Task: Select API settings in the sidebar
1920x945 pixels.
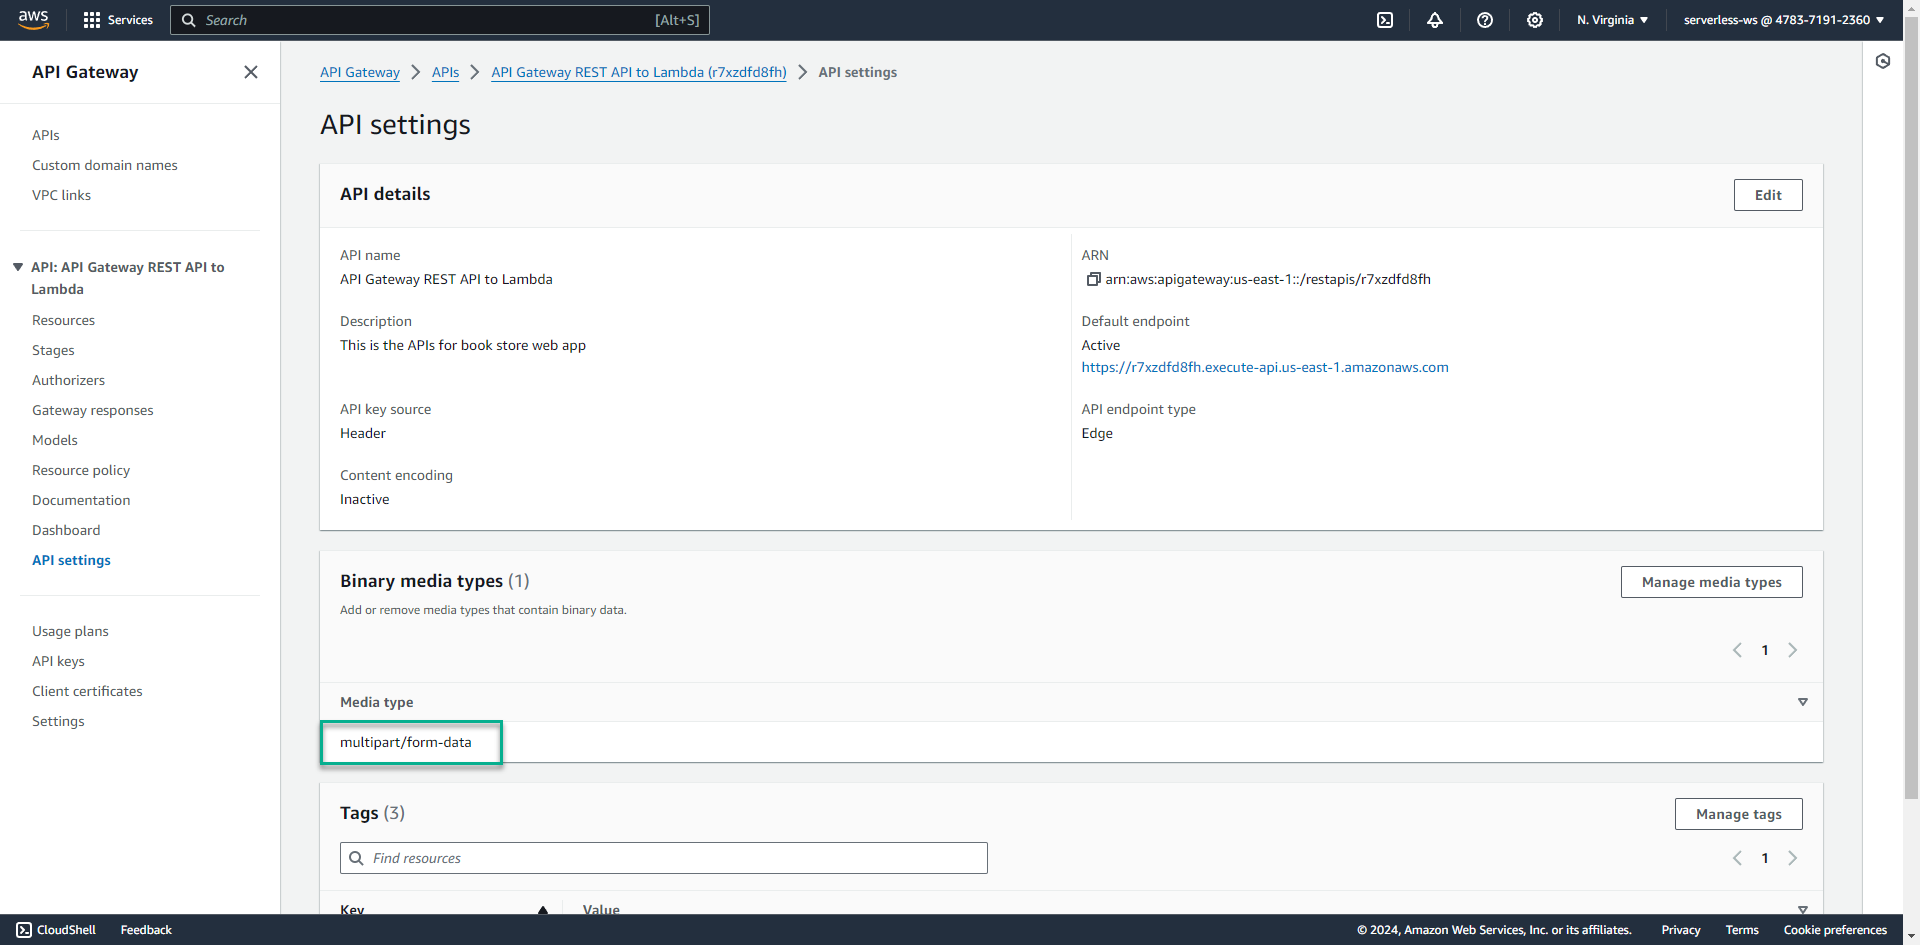Action: 71,560
